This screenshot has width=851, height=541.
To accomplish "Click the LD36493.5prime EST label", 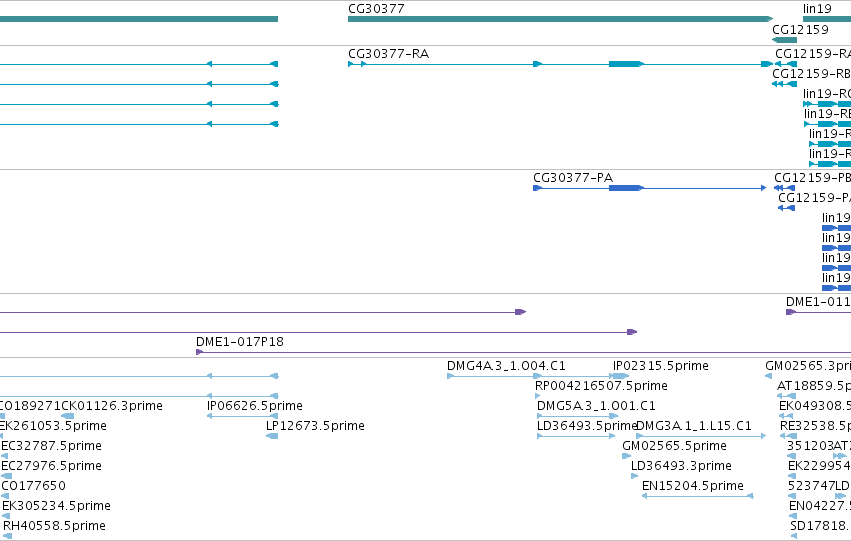I will coord(586,426).
